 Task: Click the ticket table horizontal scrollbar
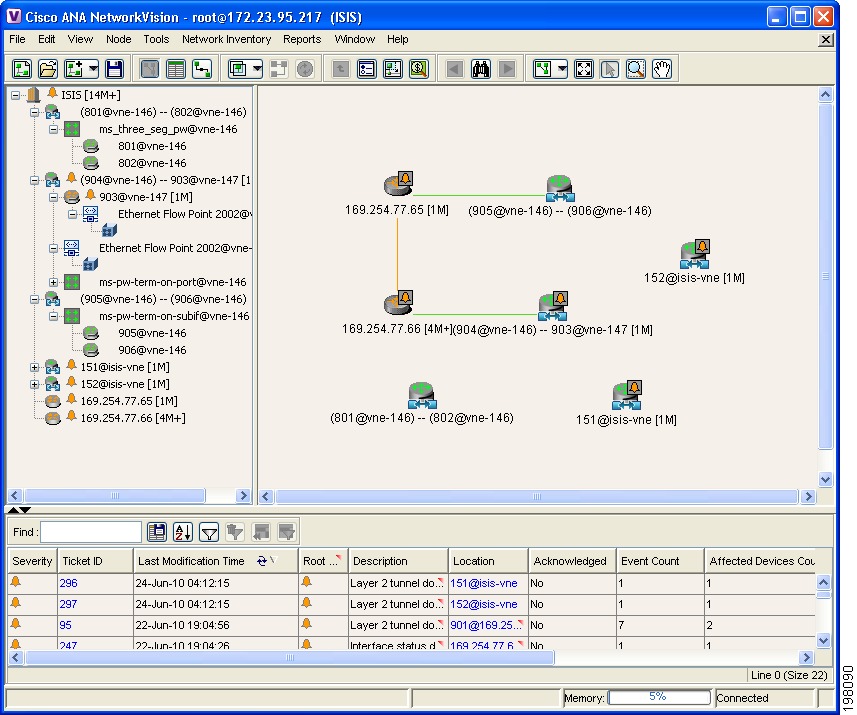(290, 657)
